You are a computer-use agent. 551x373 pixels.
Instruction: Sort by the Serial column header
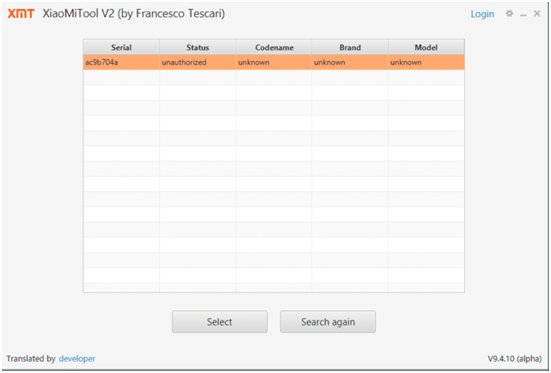[x=121, y=47]
